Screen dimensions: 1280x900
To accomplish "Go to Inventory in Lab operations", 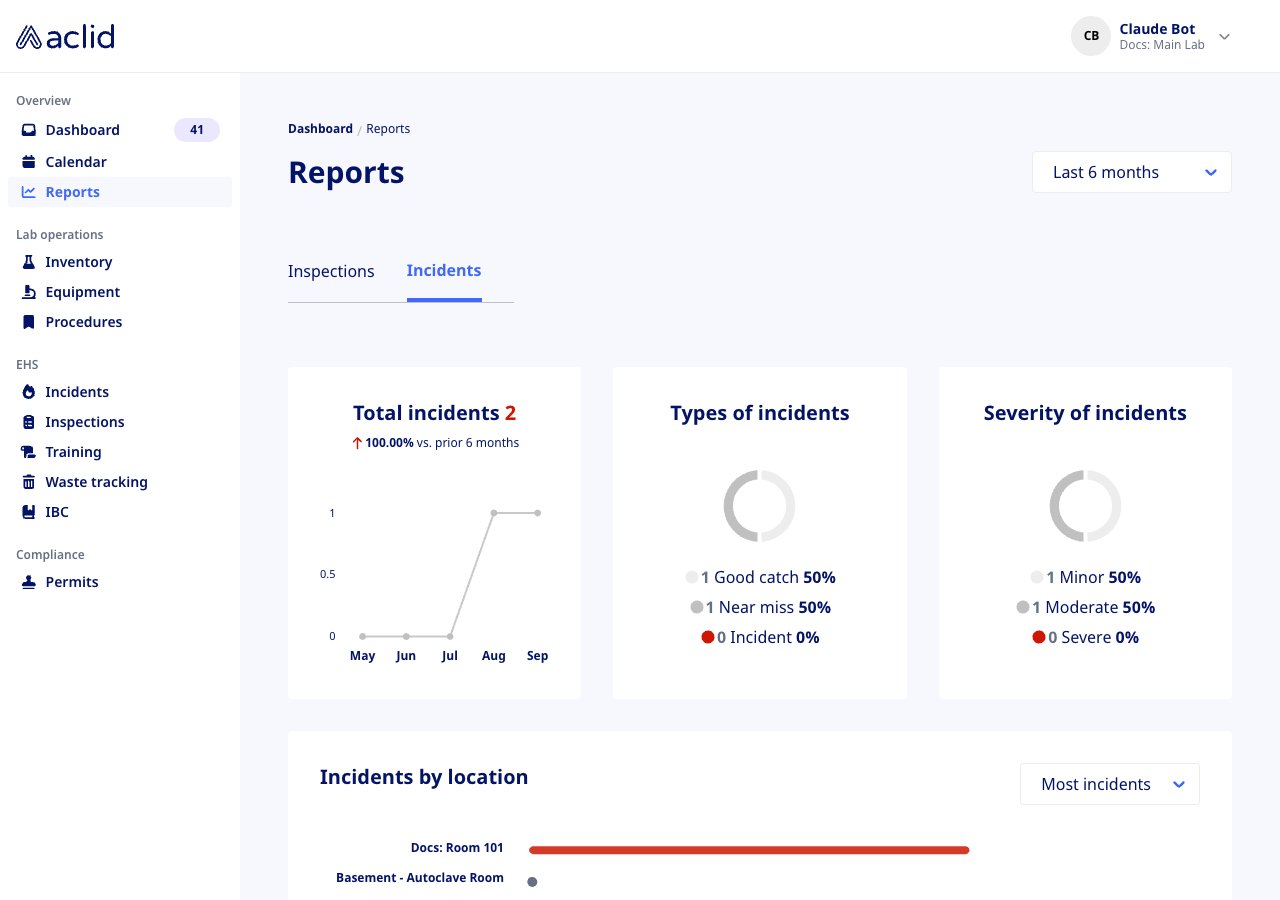I will (x=79, y=262).
